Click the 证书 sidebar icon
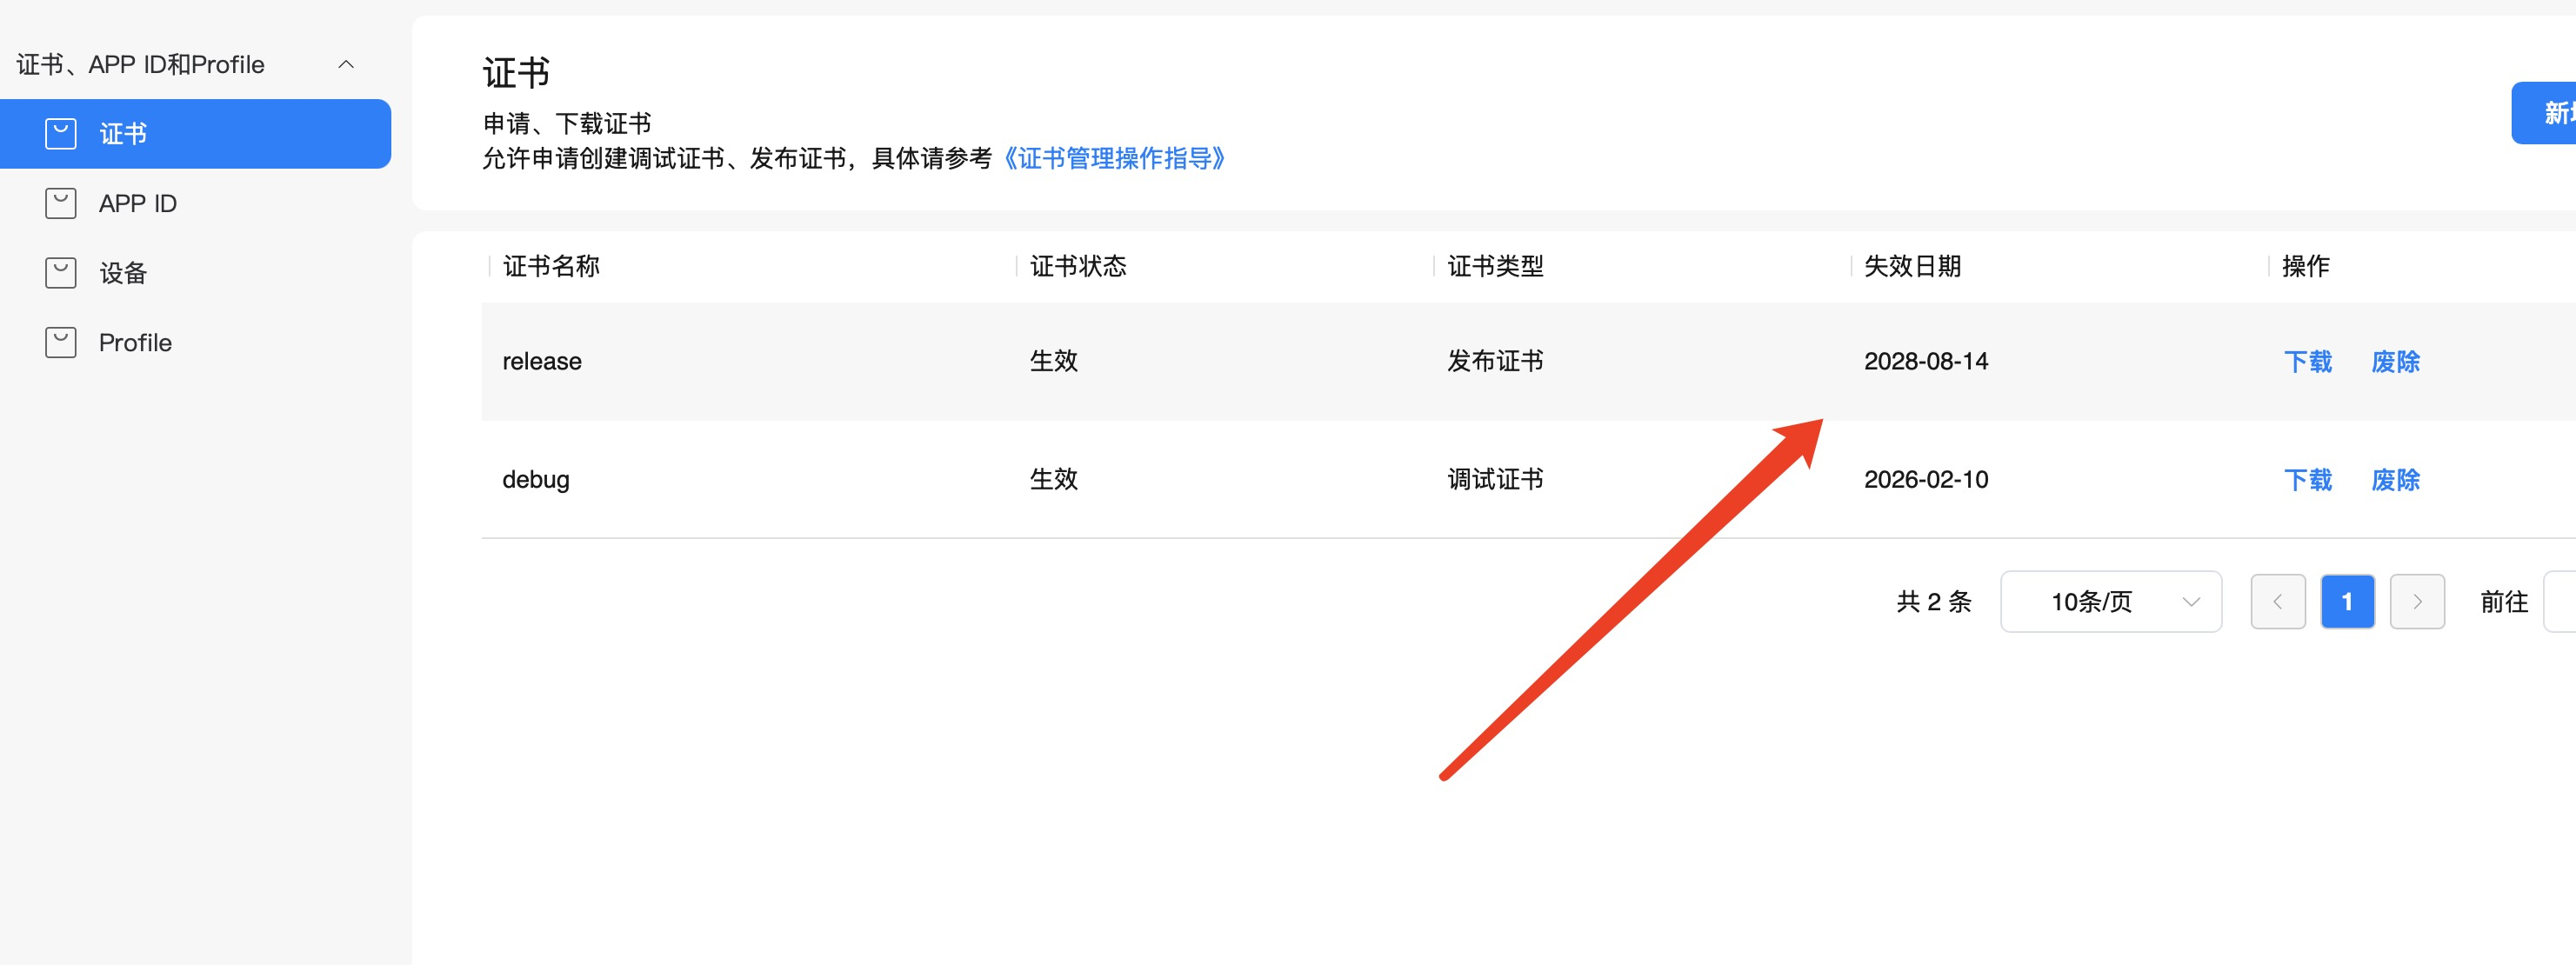The image size is (2576, 965). 61,134
